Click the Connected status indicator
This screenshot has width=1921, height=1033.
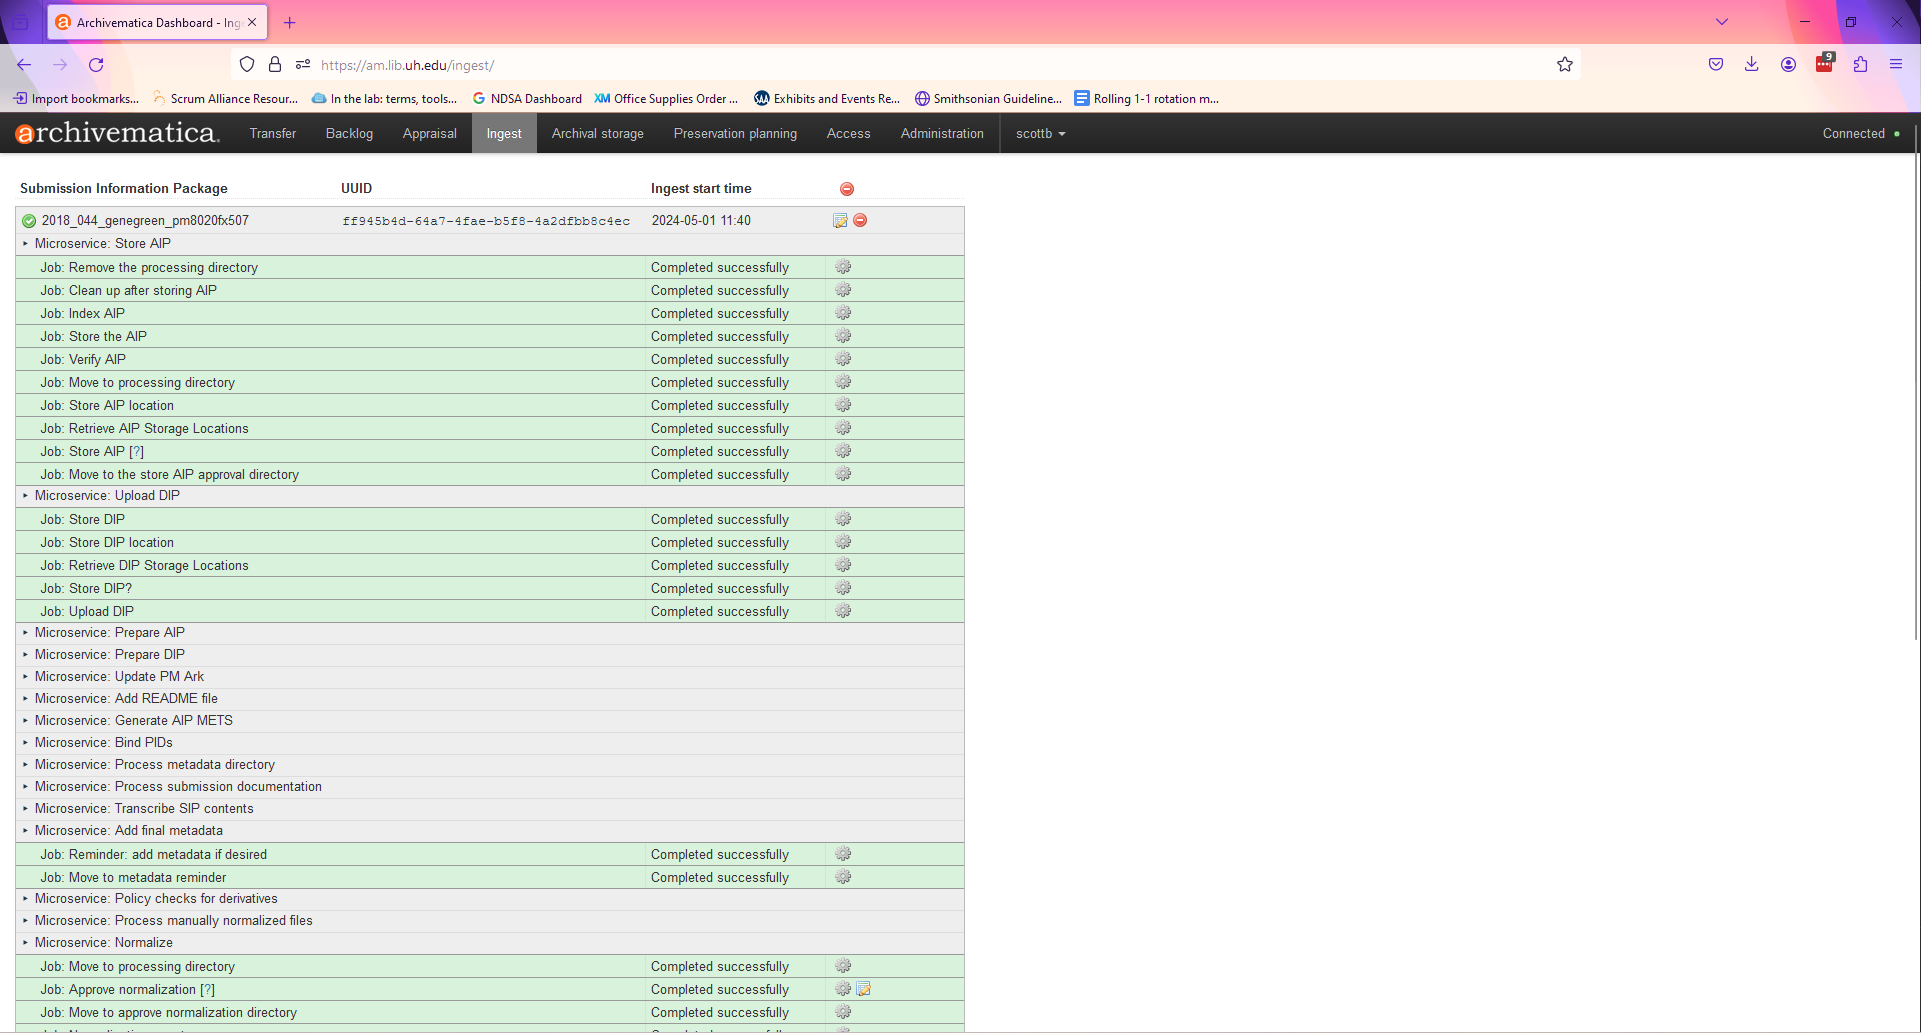[x=1861, y=133]
